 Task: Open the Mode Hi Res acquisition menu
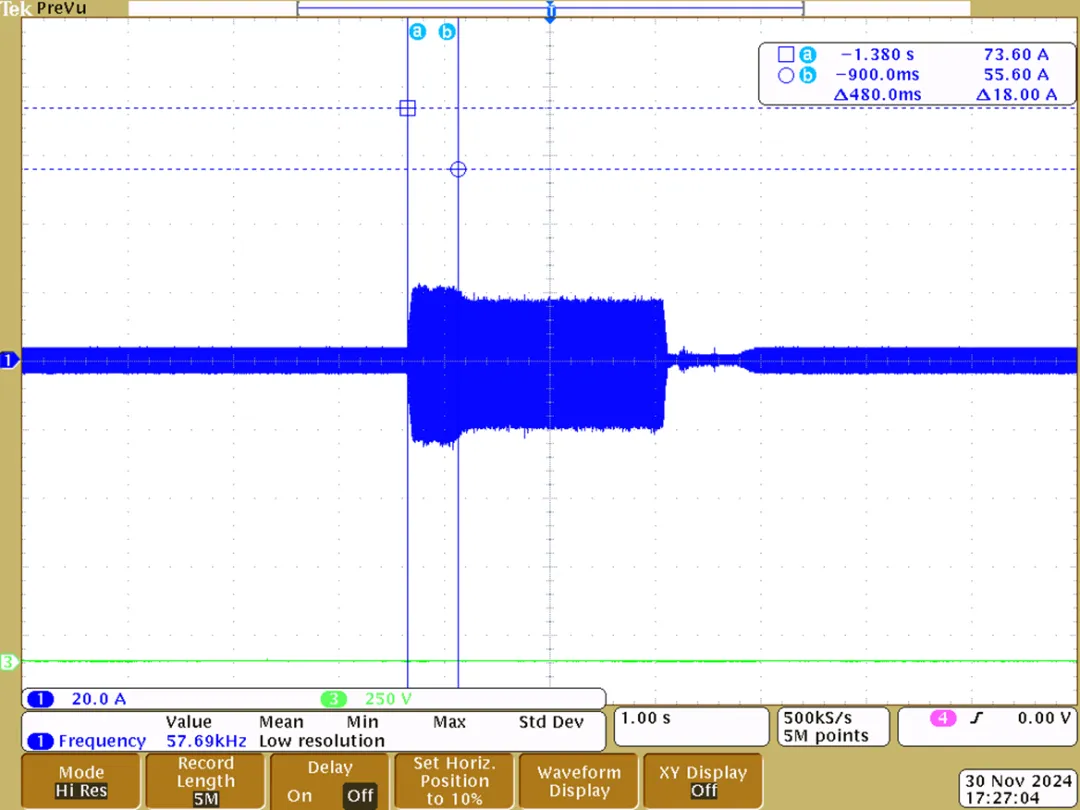[x=81, y=781]
